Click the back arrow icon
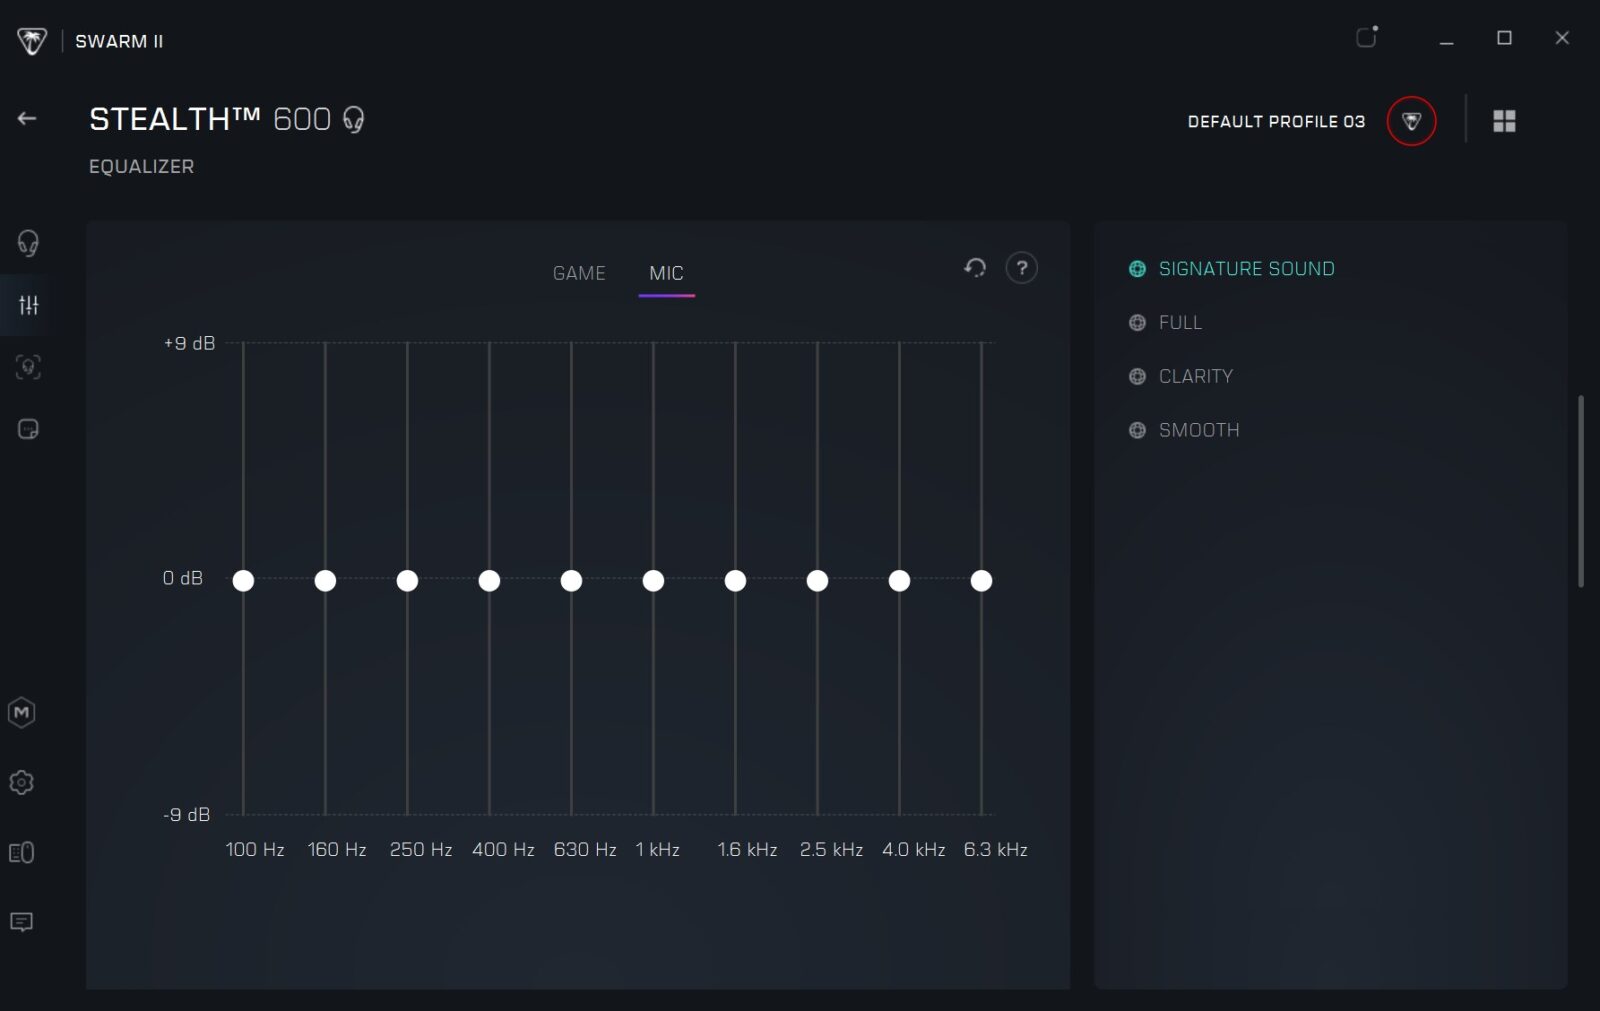The height and width of the screenshot is (1011, 1600). tap(27, 118)
